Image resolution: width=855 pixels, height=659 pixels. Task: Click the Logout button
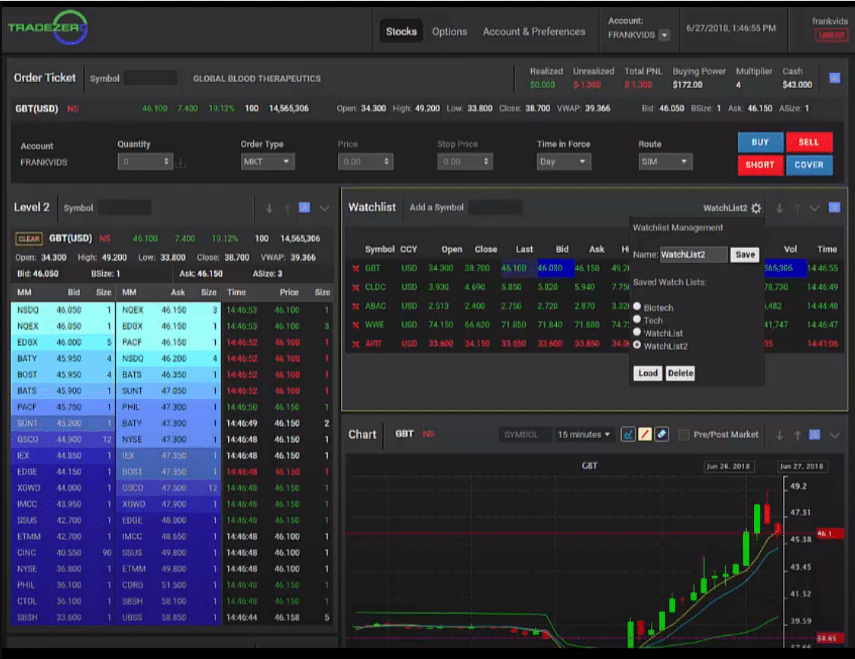(x=831, y=35)
